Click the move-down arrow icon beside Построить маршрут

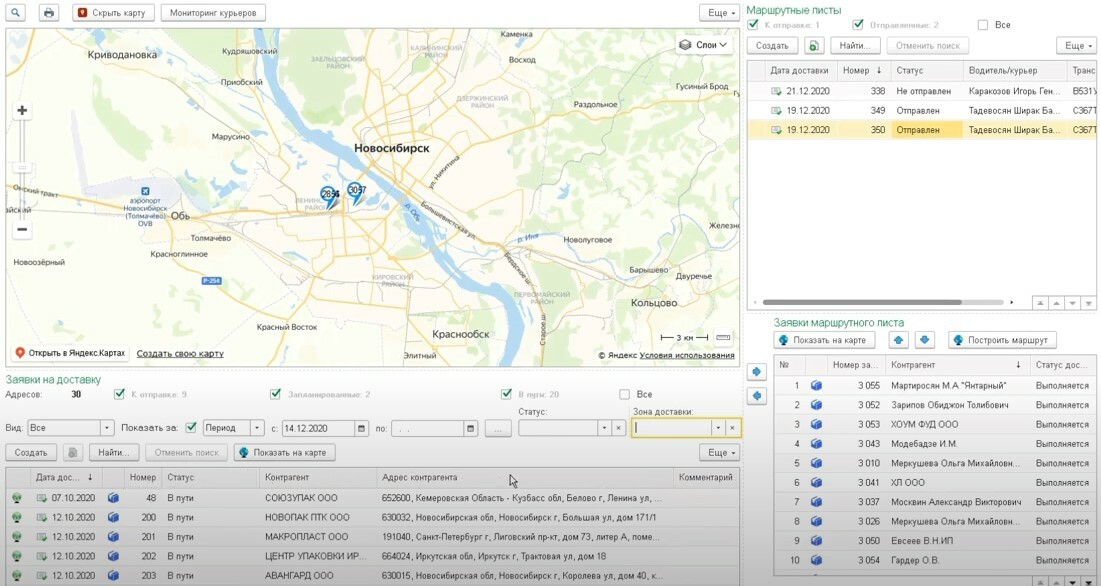point(925,340)
